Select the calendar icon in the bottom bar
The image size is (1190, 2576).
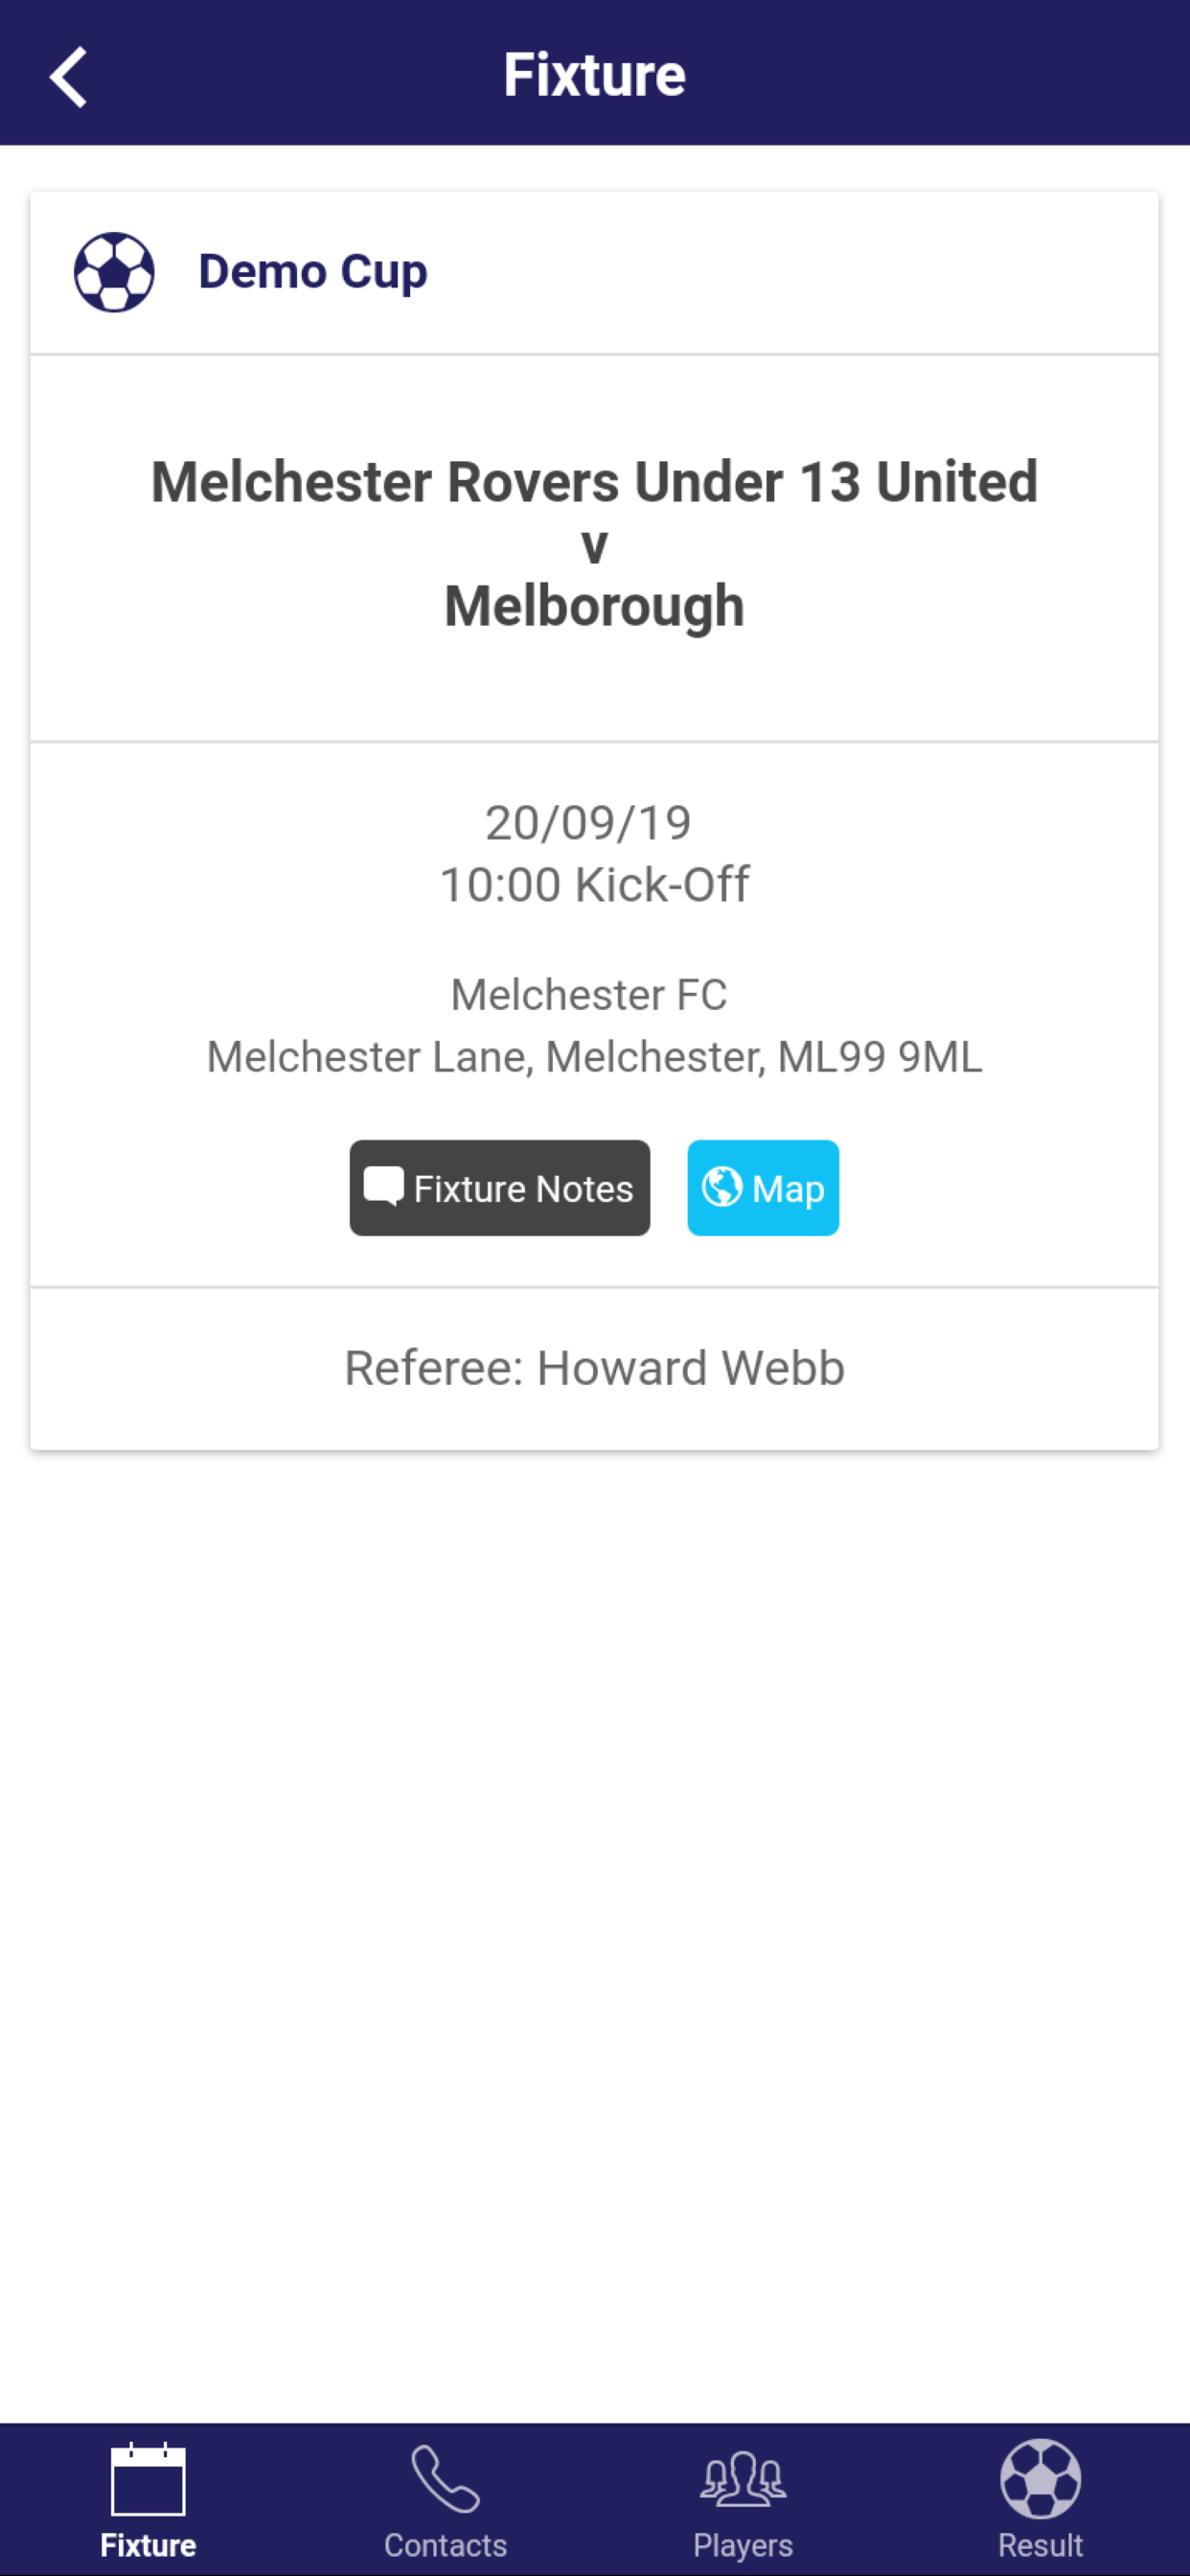point(148,2479)
